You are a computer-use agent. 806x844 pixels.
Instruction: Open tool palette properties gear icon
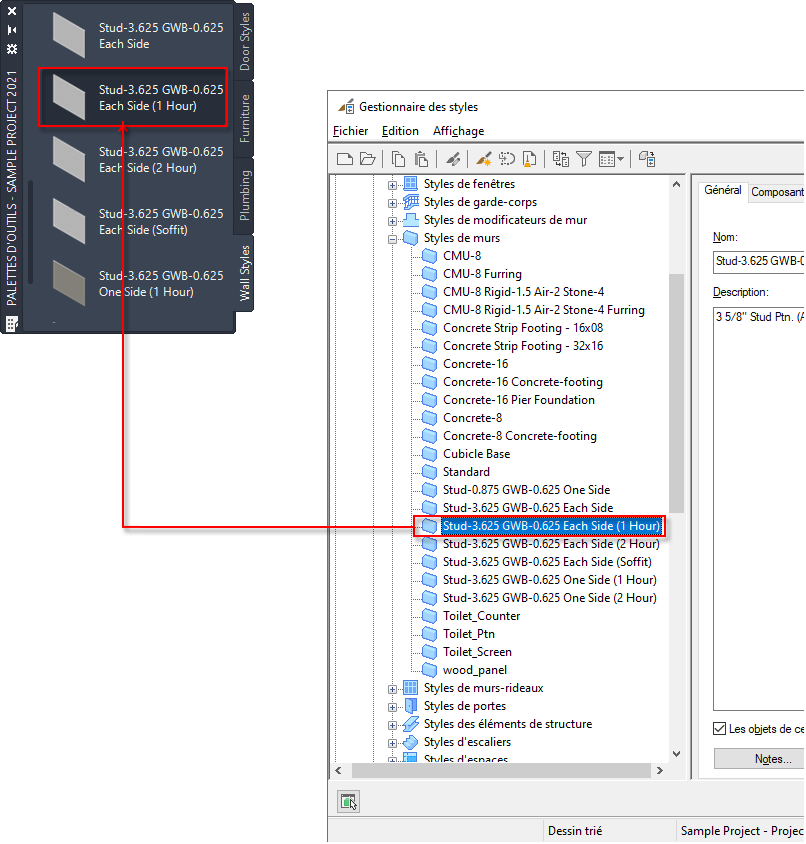click(x=12, y=49)
